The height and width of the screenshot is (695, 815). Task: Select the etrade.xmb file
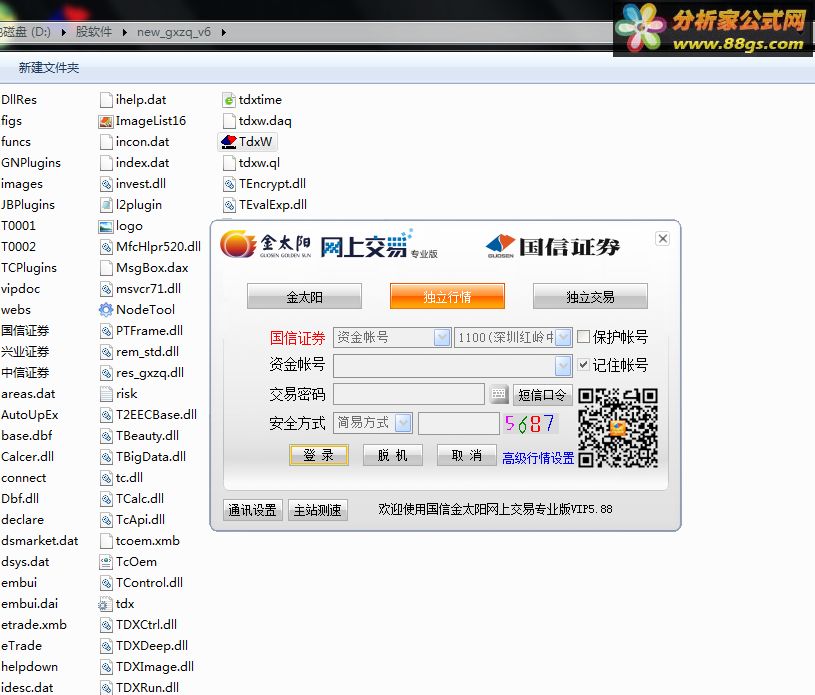click(x=34, y=625)
